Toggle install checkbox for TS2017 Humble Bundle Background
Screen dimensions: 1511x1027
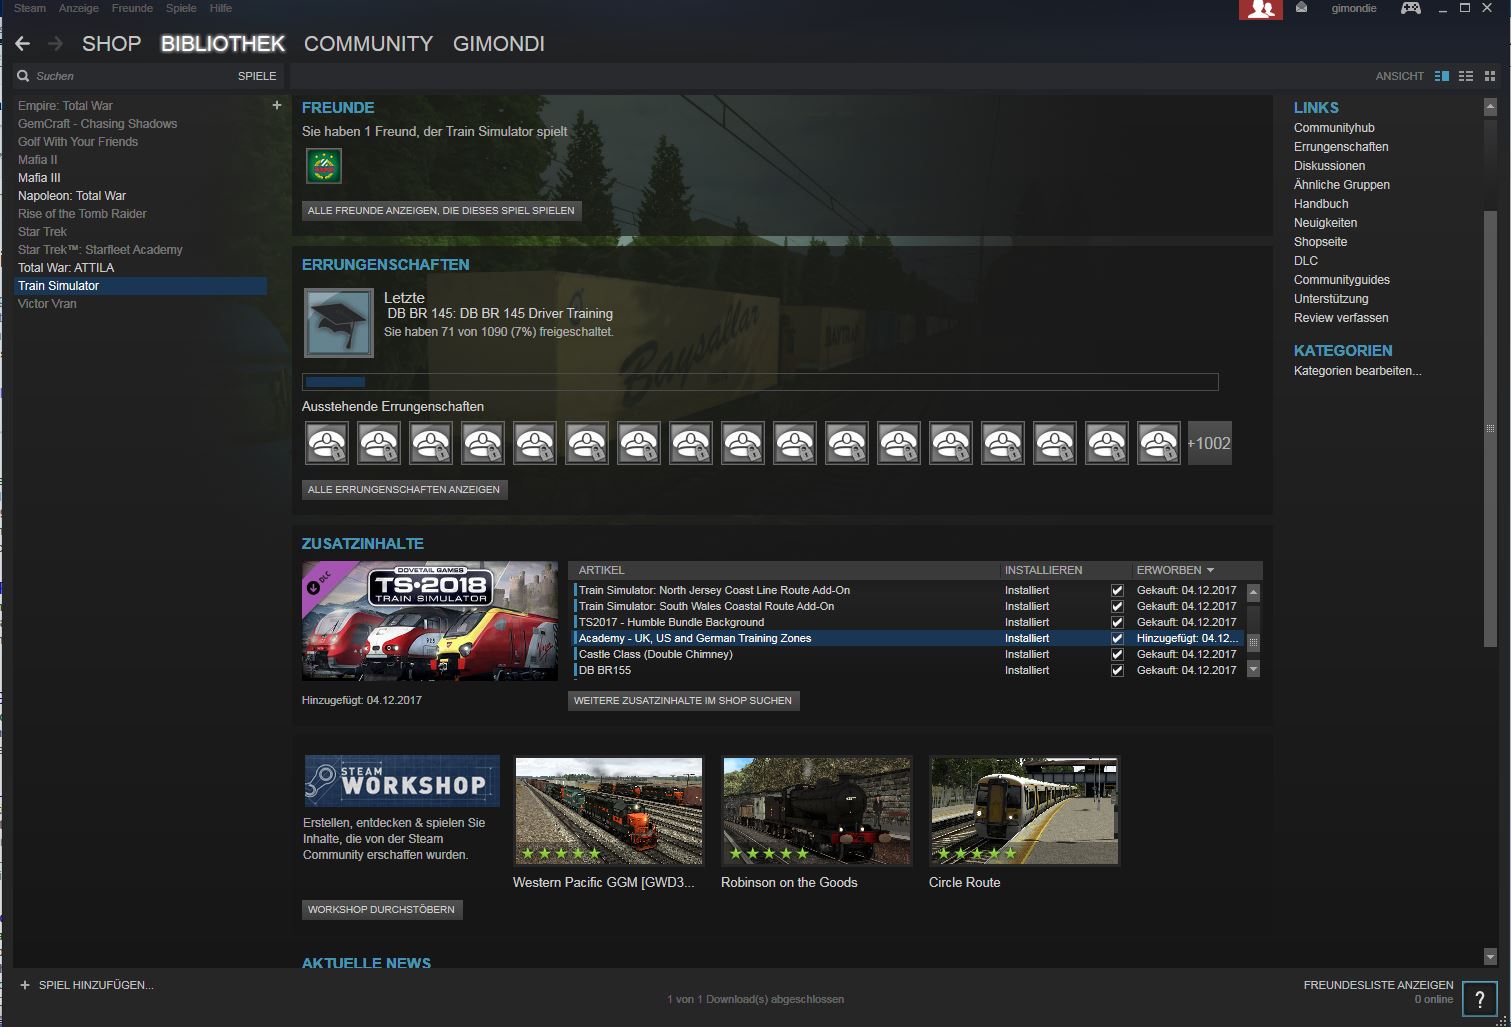click(x=1117, y=622)
